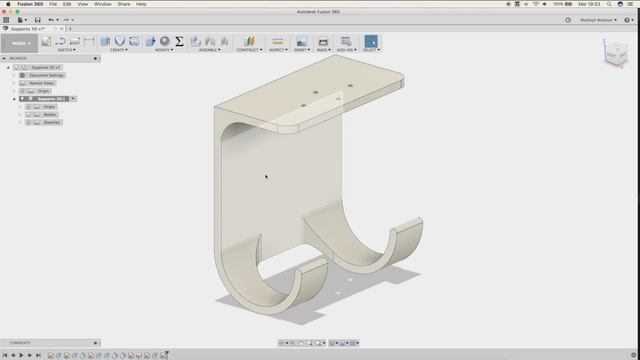Toggle the Bodies folder lightbulb

click(x=28, y=114)
